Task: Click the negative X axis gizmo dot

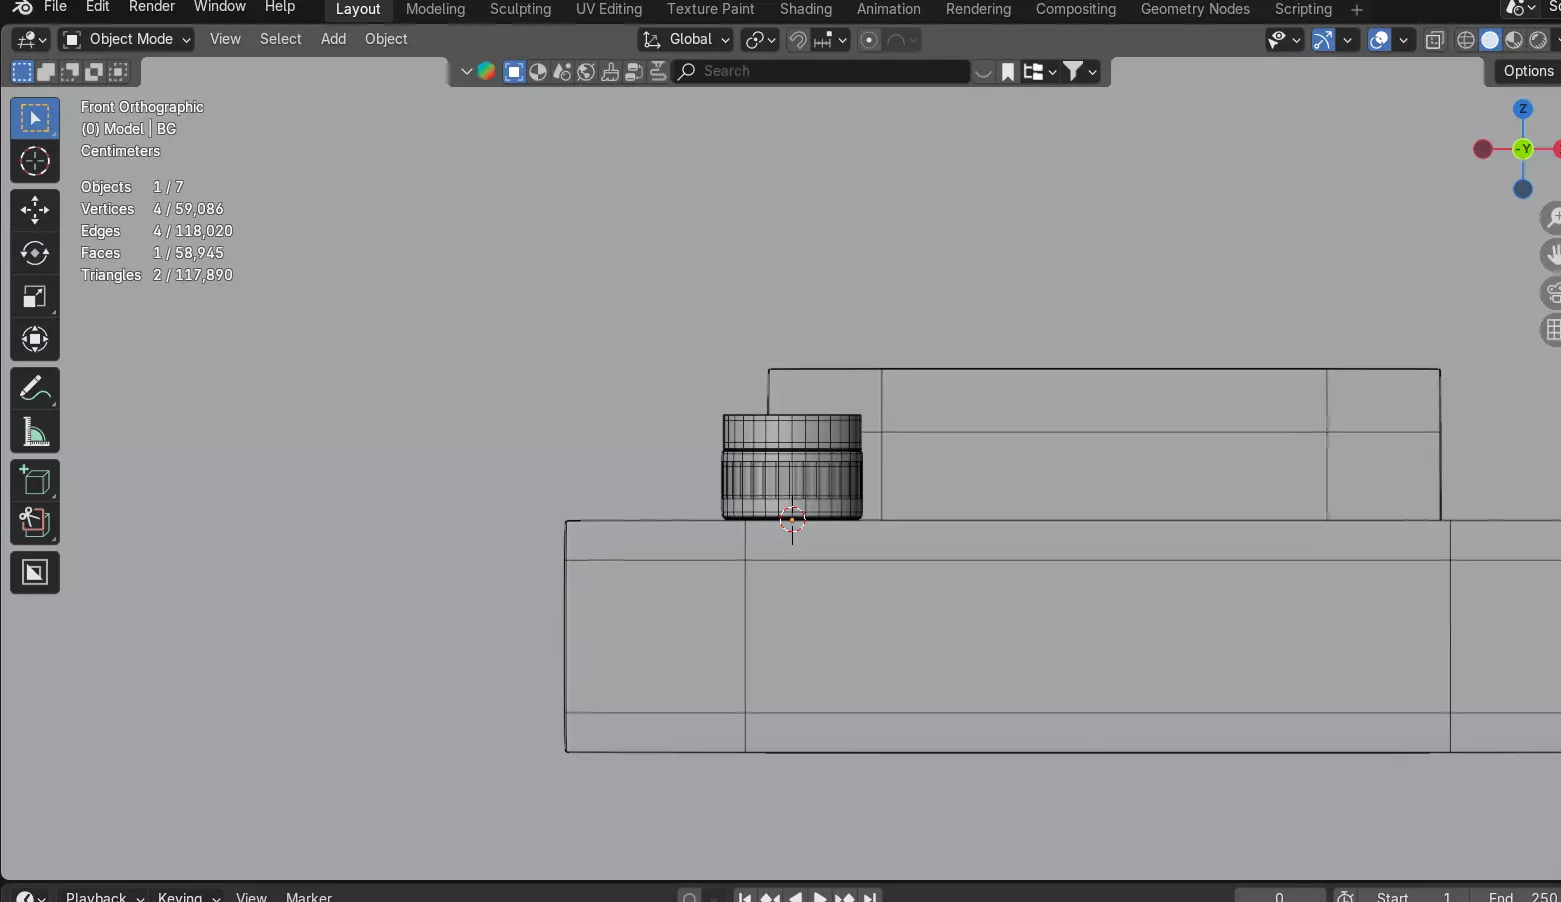Action: click(x=1483, y=149)
